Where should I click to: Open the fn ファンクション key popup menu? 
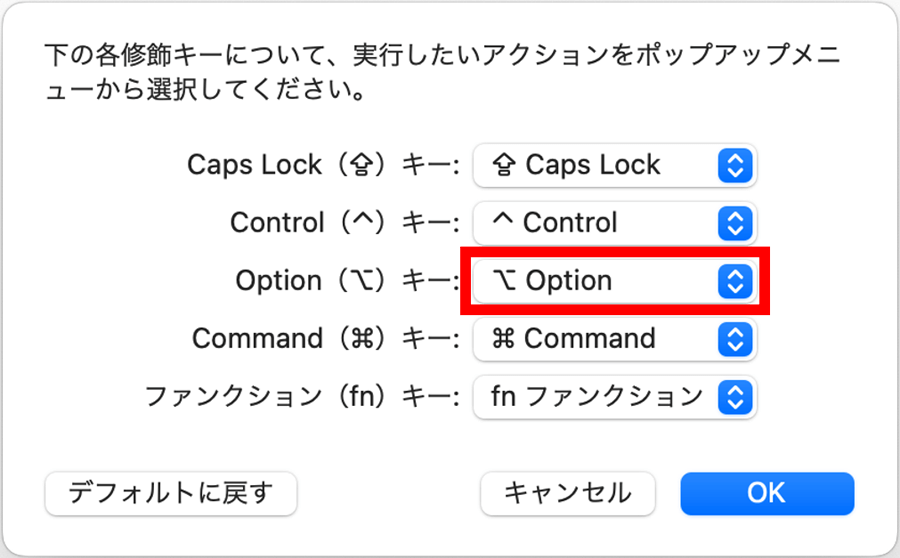point(612,397)
